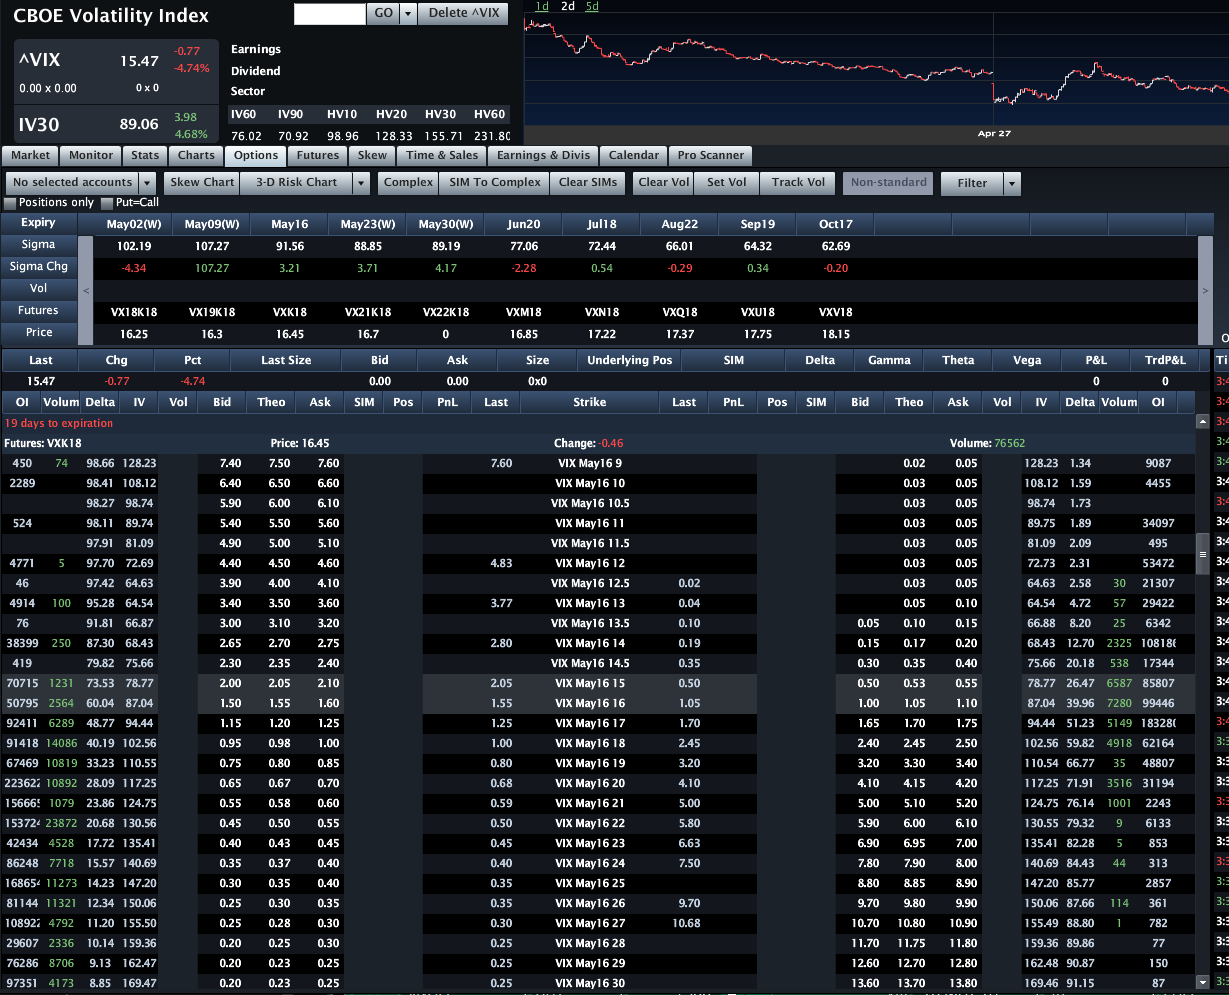
Task: Click the Sigma row header
Action: tap(39, 245)
